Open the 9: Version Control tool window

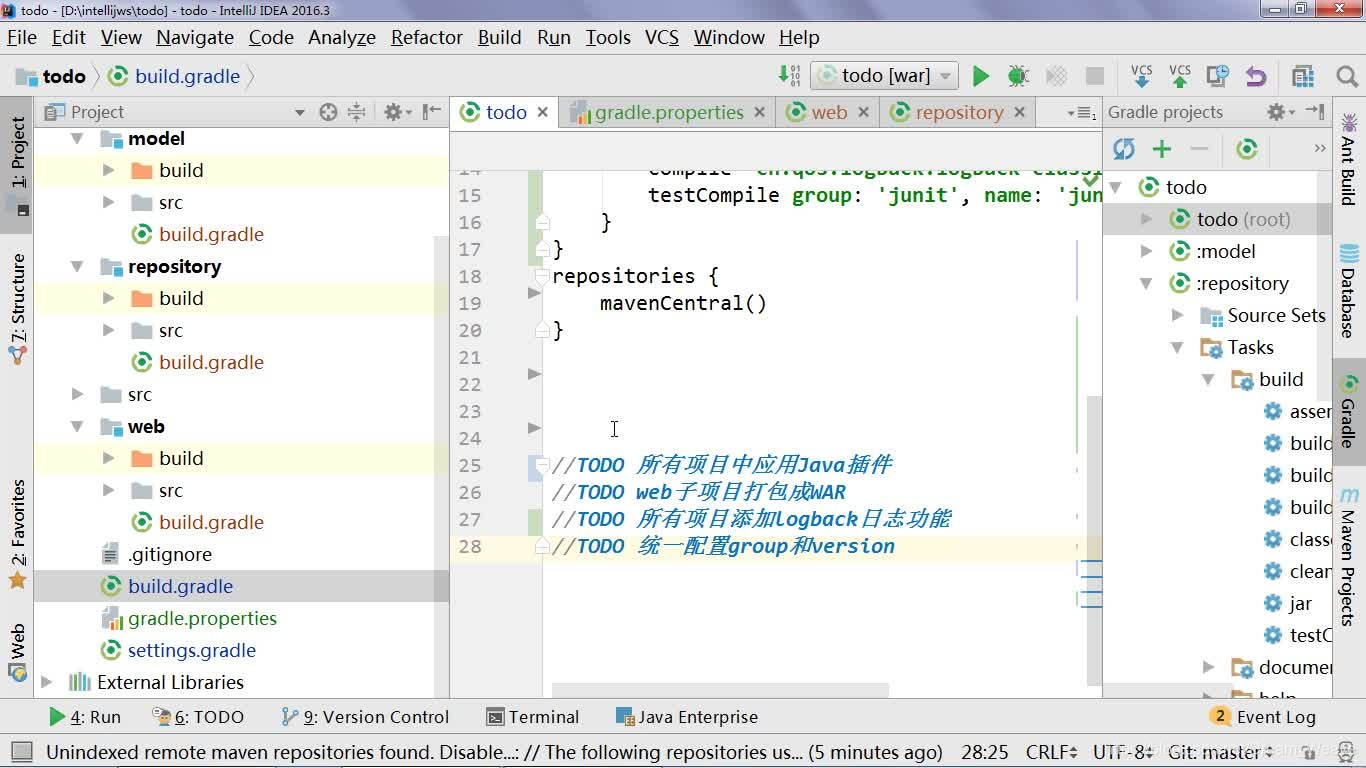tap(366, 717)
